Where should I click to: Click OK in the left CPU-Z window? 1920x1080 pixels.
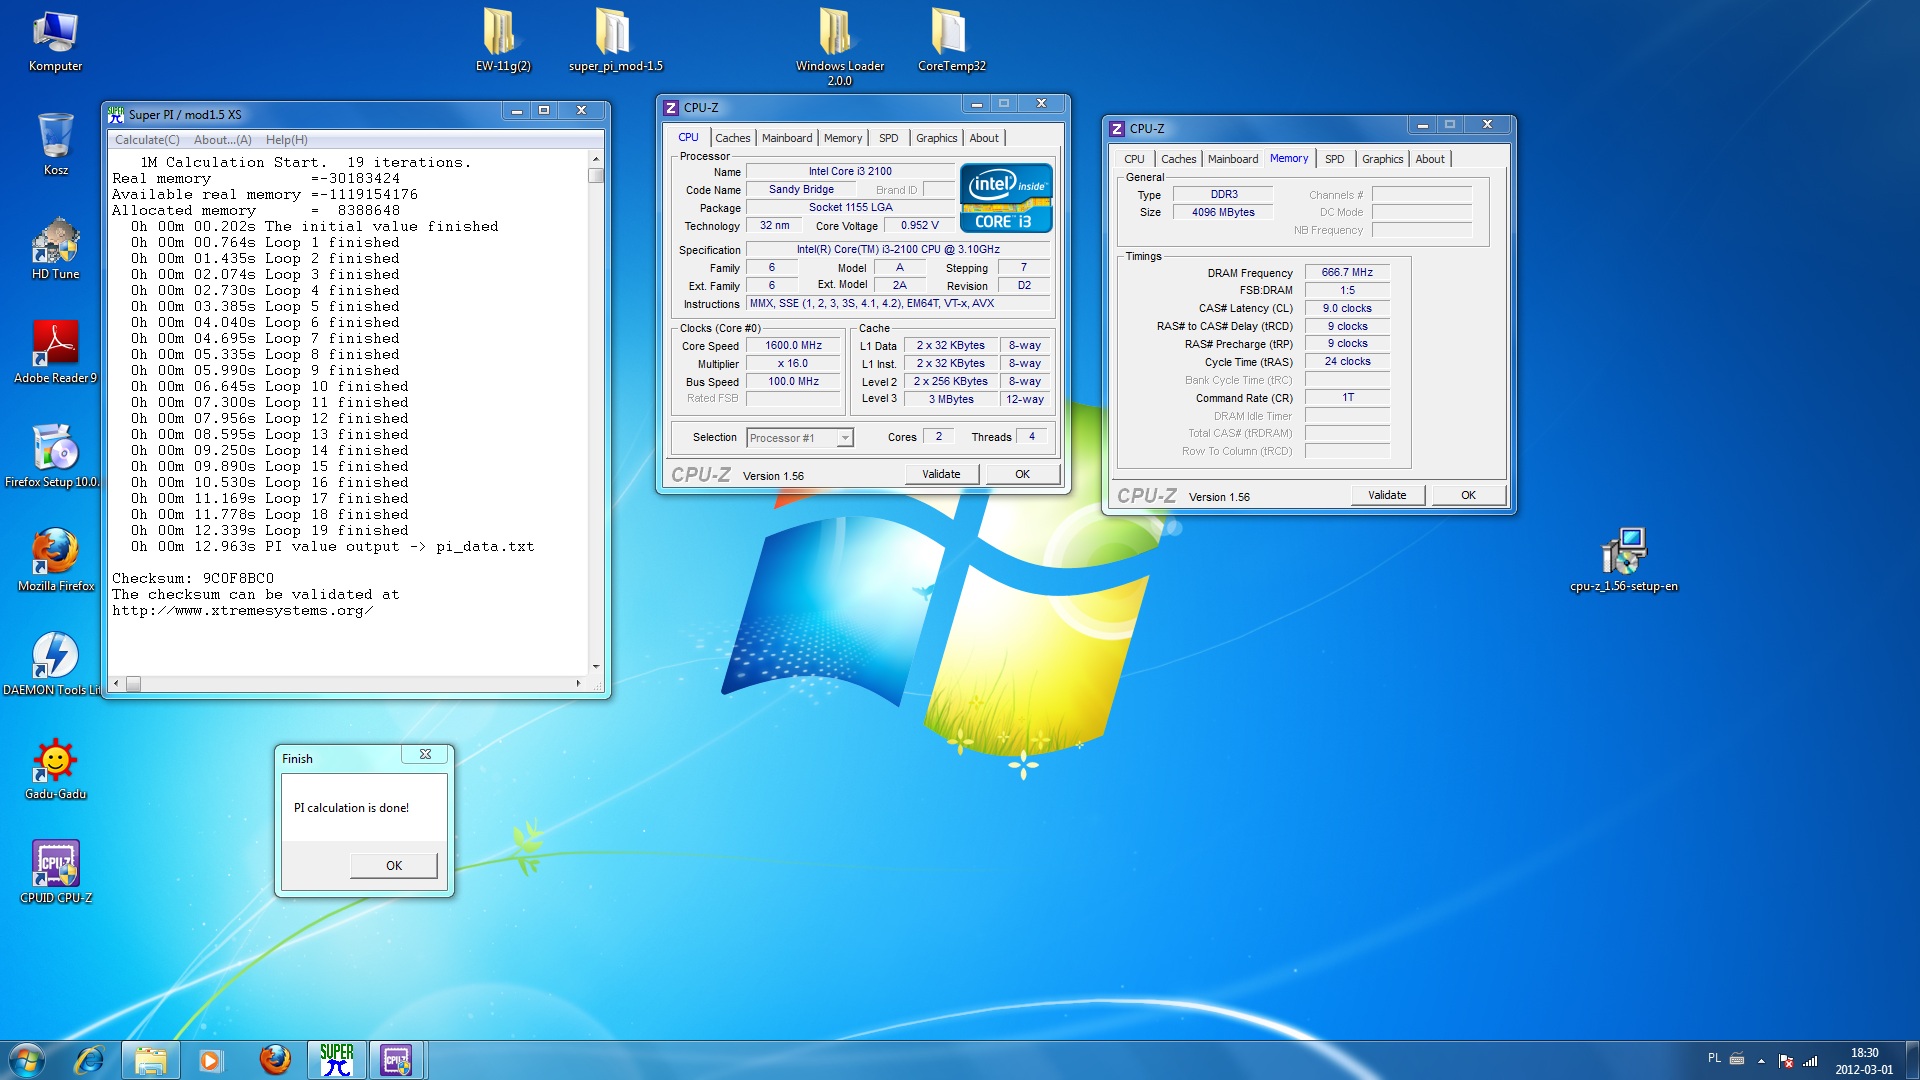click(x=1022, y=475)
